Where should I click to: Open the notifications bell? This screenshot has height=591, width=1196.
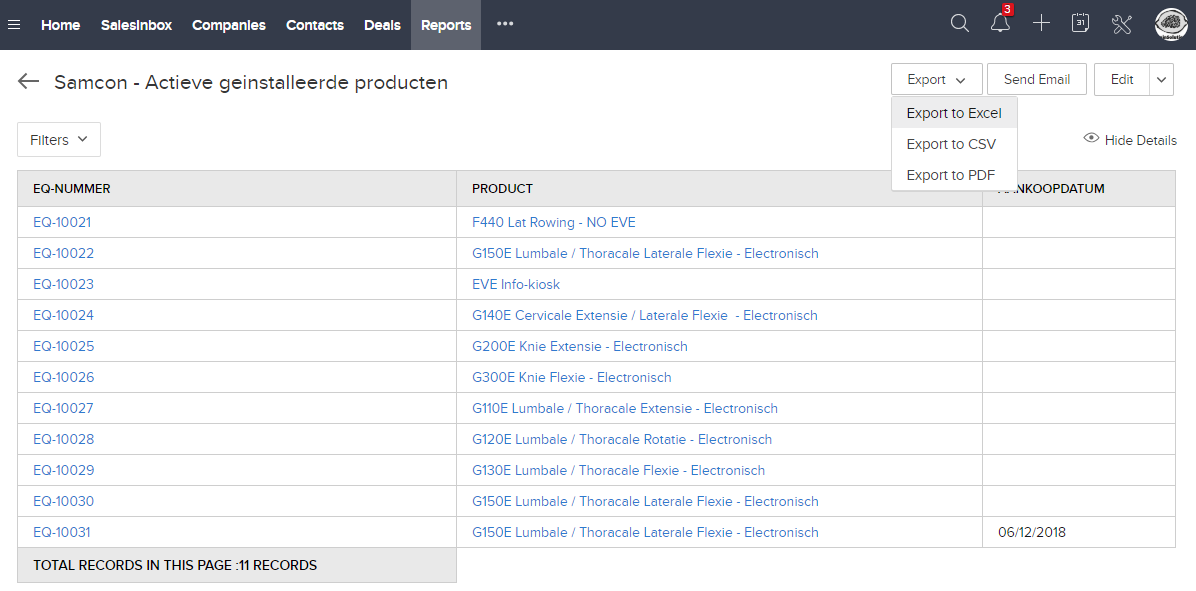coord(1000,24)
